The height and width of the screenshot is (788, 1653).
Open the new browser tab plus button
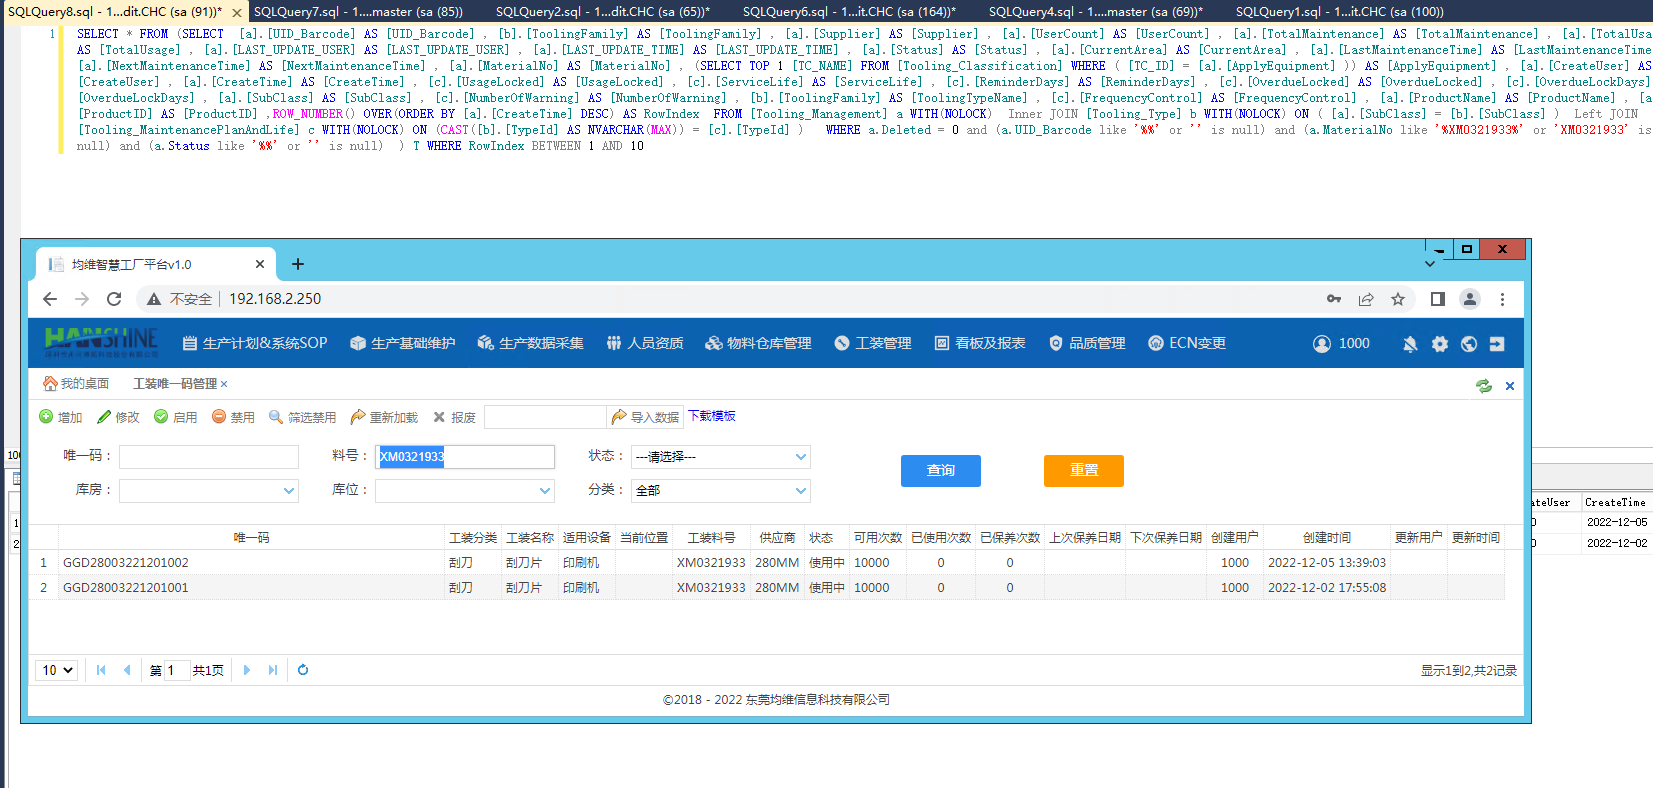(298, 264)
